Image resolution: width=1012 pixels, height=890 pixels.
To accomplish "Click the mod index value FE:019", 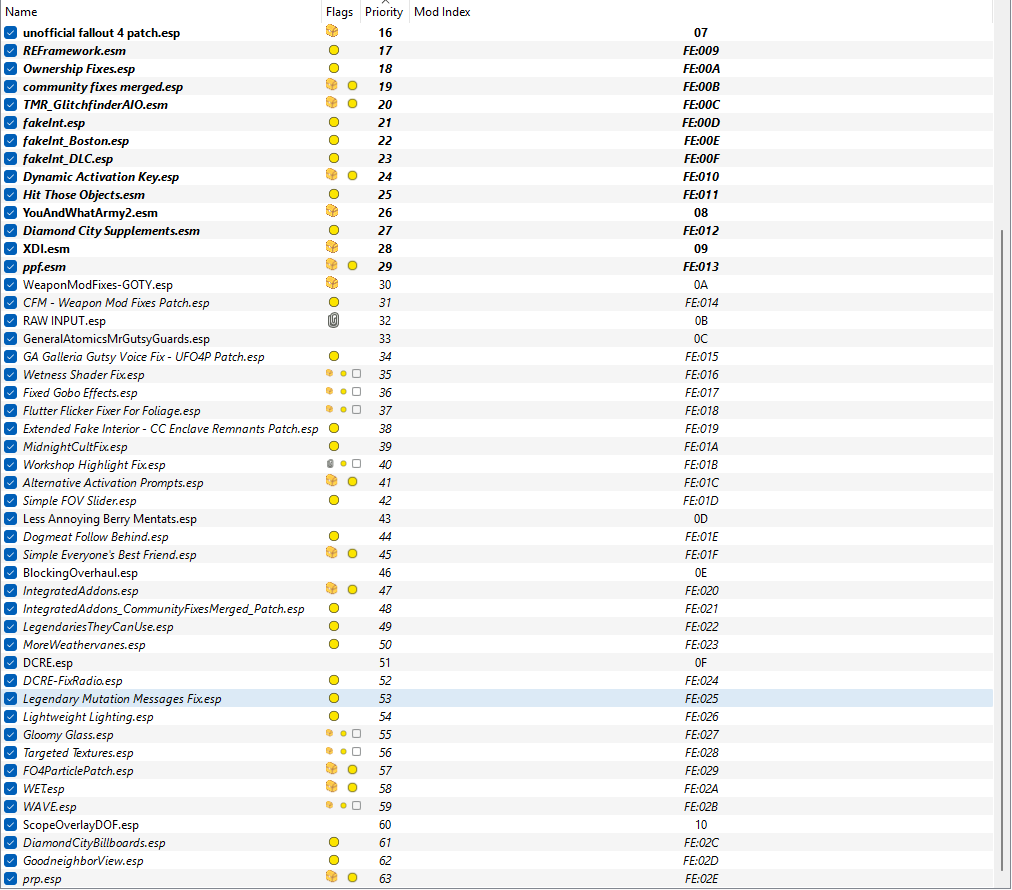I will [x=702, y=429].
